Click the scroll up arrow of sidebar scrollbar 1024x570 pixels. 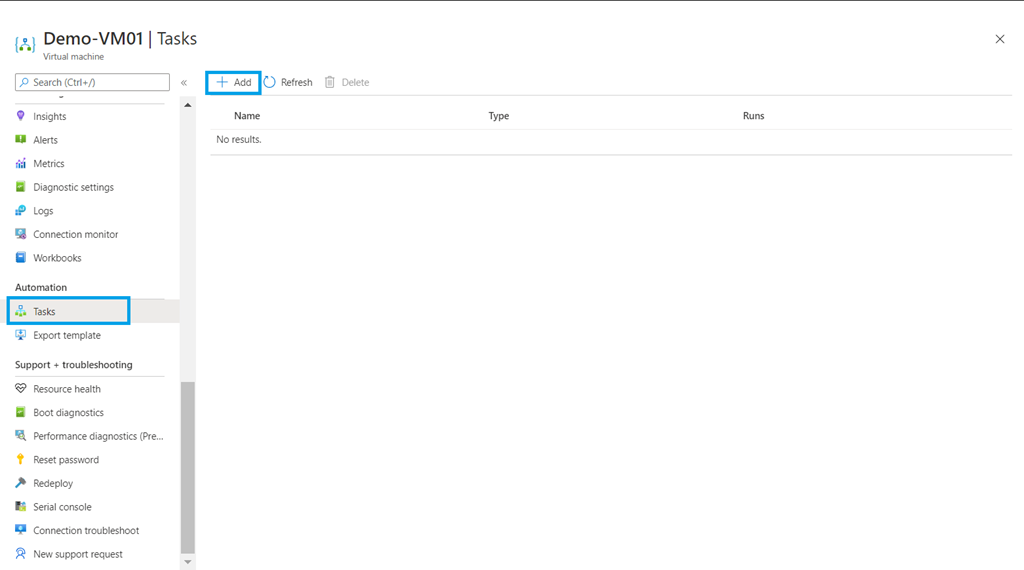(x=188, y=105)
